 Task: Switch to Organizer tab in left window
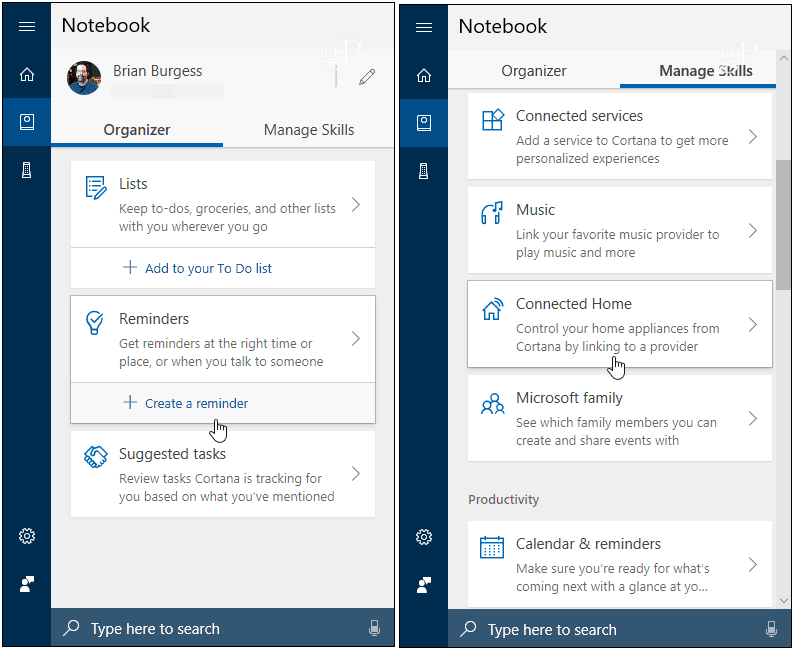coord(137,130)
